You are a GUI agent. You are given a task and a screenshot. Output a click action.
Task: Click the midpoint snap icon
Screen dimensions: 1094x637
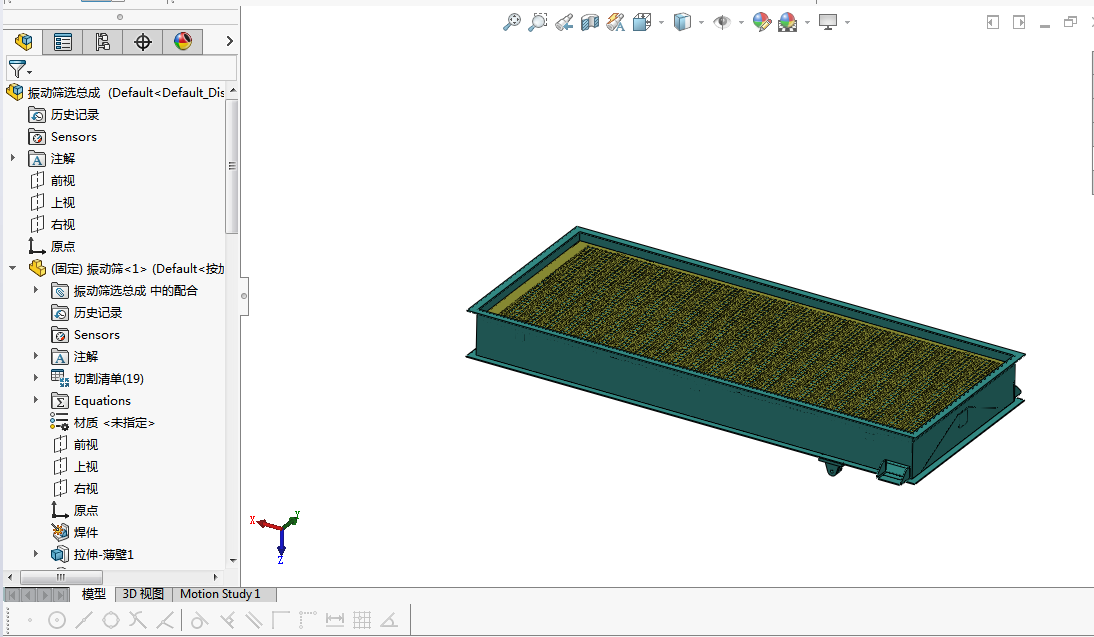click(84, 620)
